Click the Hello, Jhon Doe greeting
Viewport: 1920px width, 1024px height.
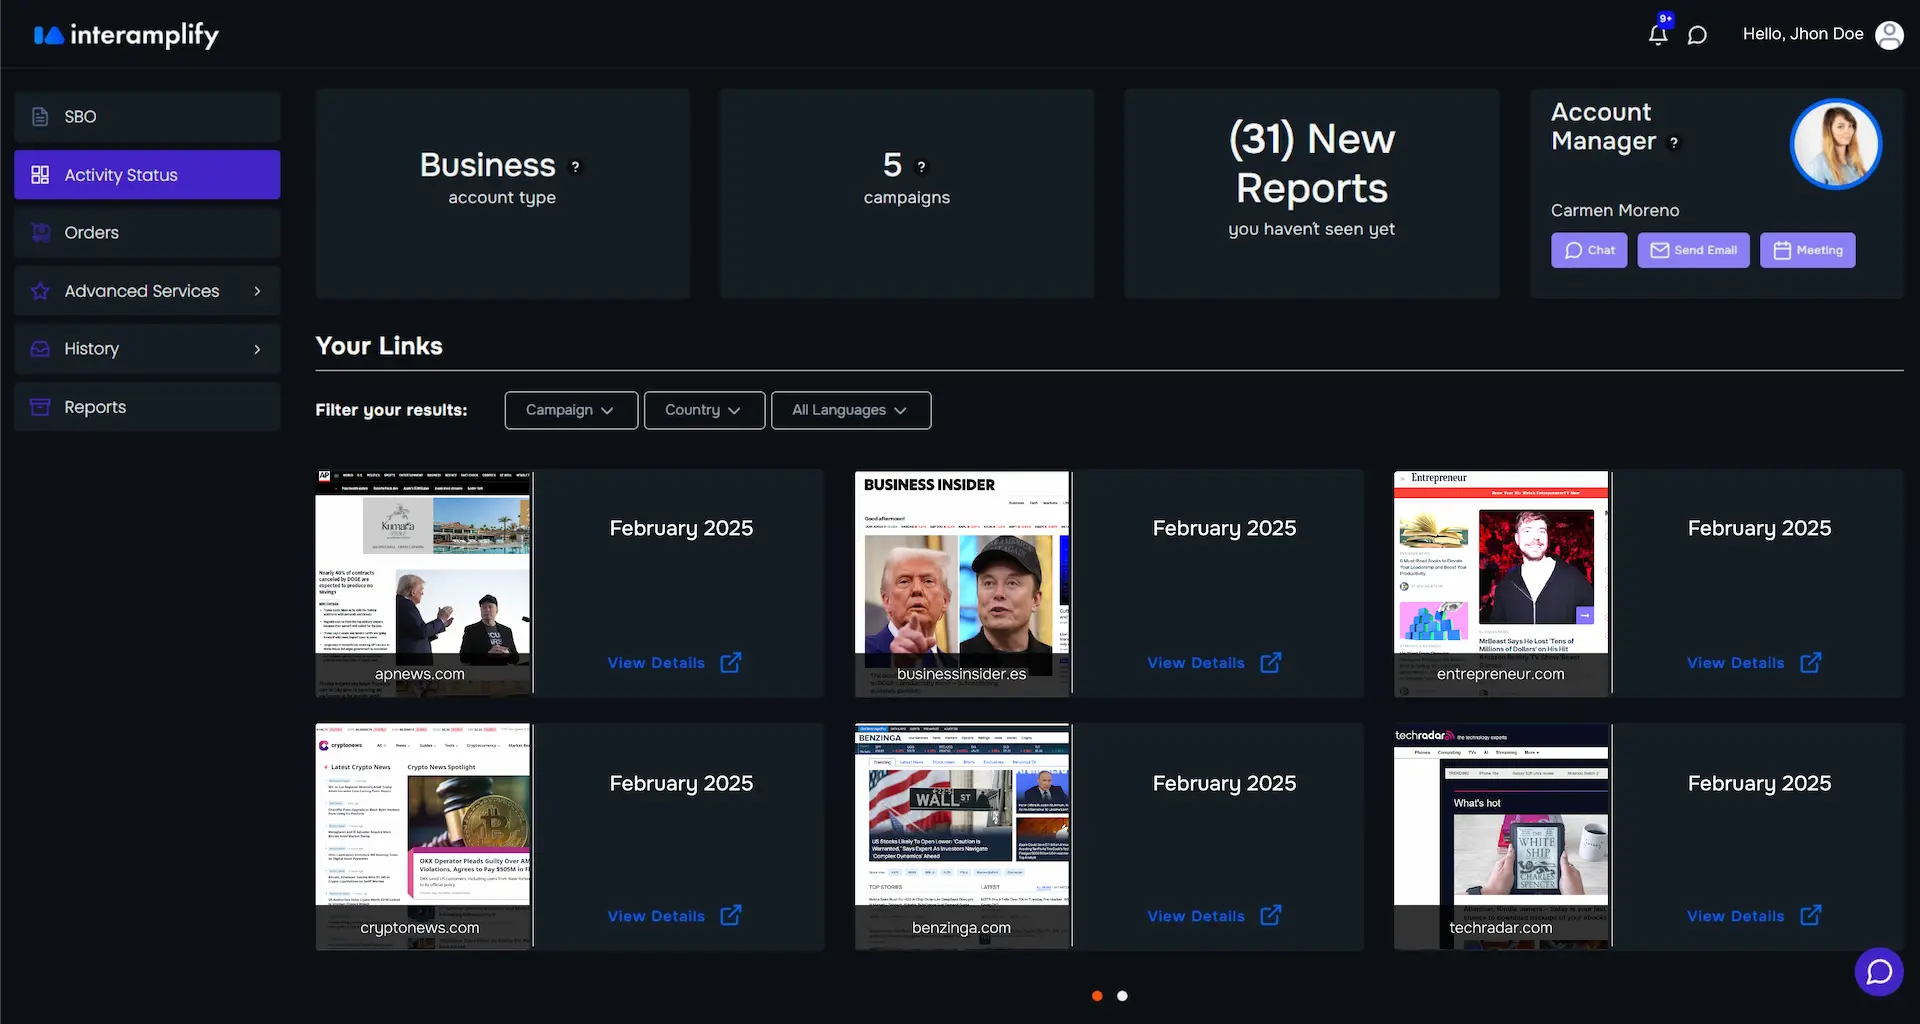pyautogui.click(x=1803, y=34)
